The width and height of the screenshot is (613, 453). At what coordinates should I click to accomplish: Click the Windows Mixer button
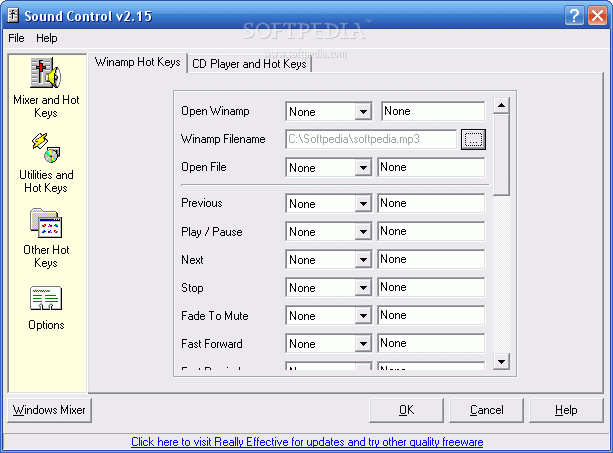click(49, 410)
